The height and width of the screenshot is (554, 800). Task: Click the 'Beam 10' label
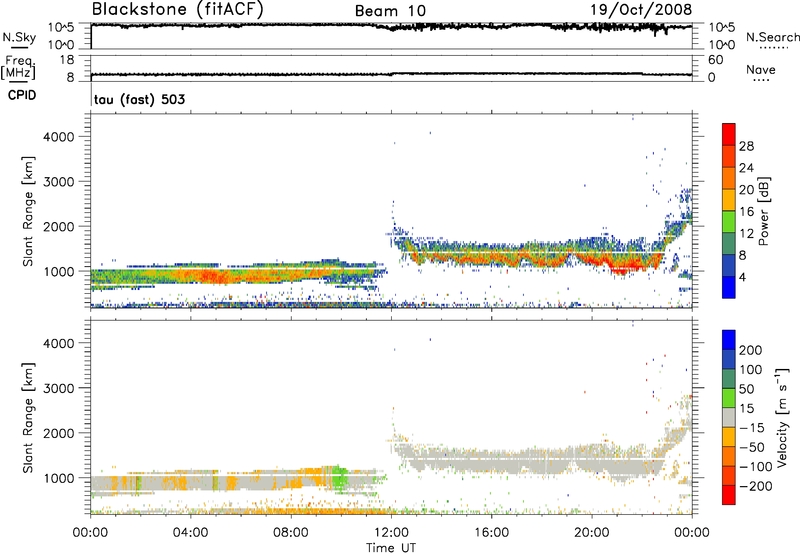(390, 11)
